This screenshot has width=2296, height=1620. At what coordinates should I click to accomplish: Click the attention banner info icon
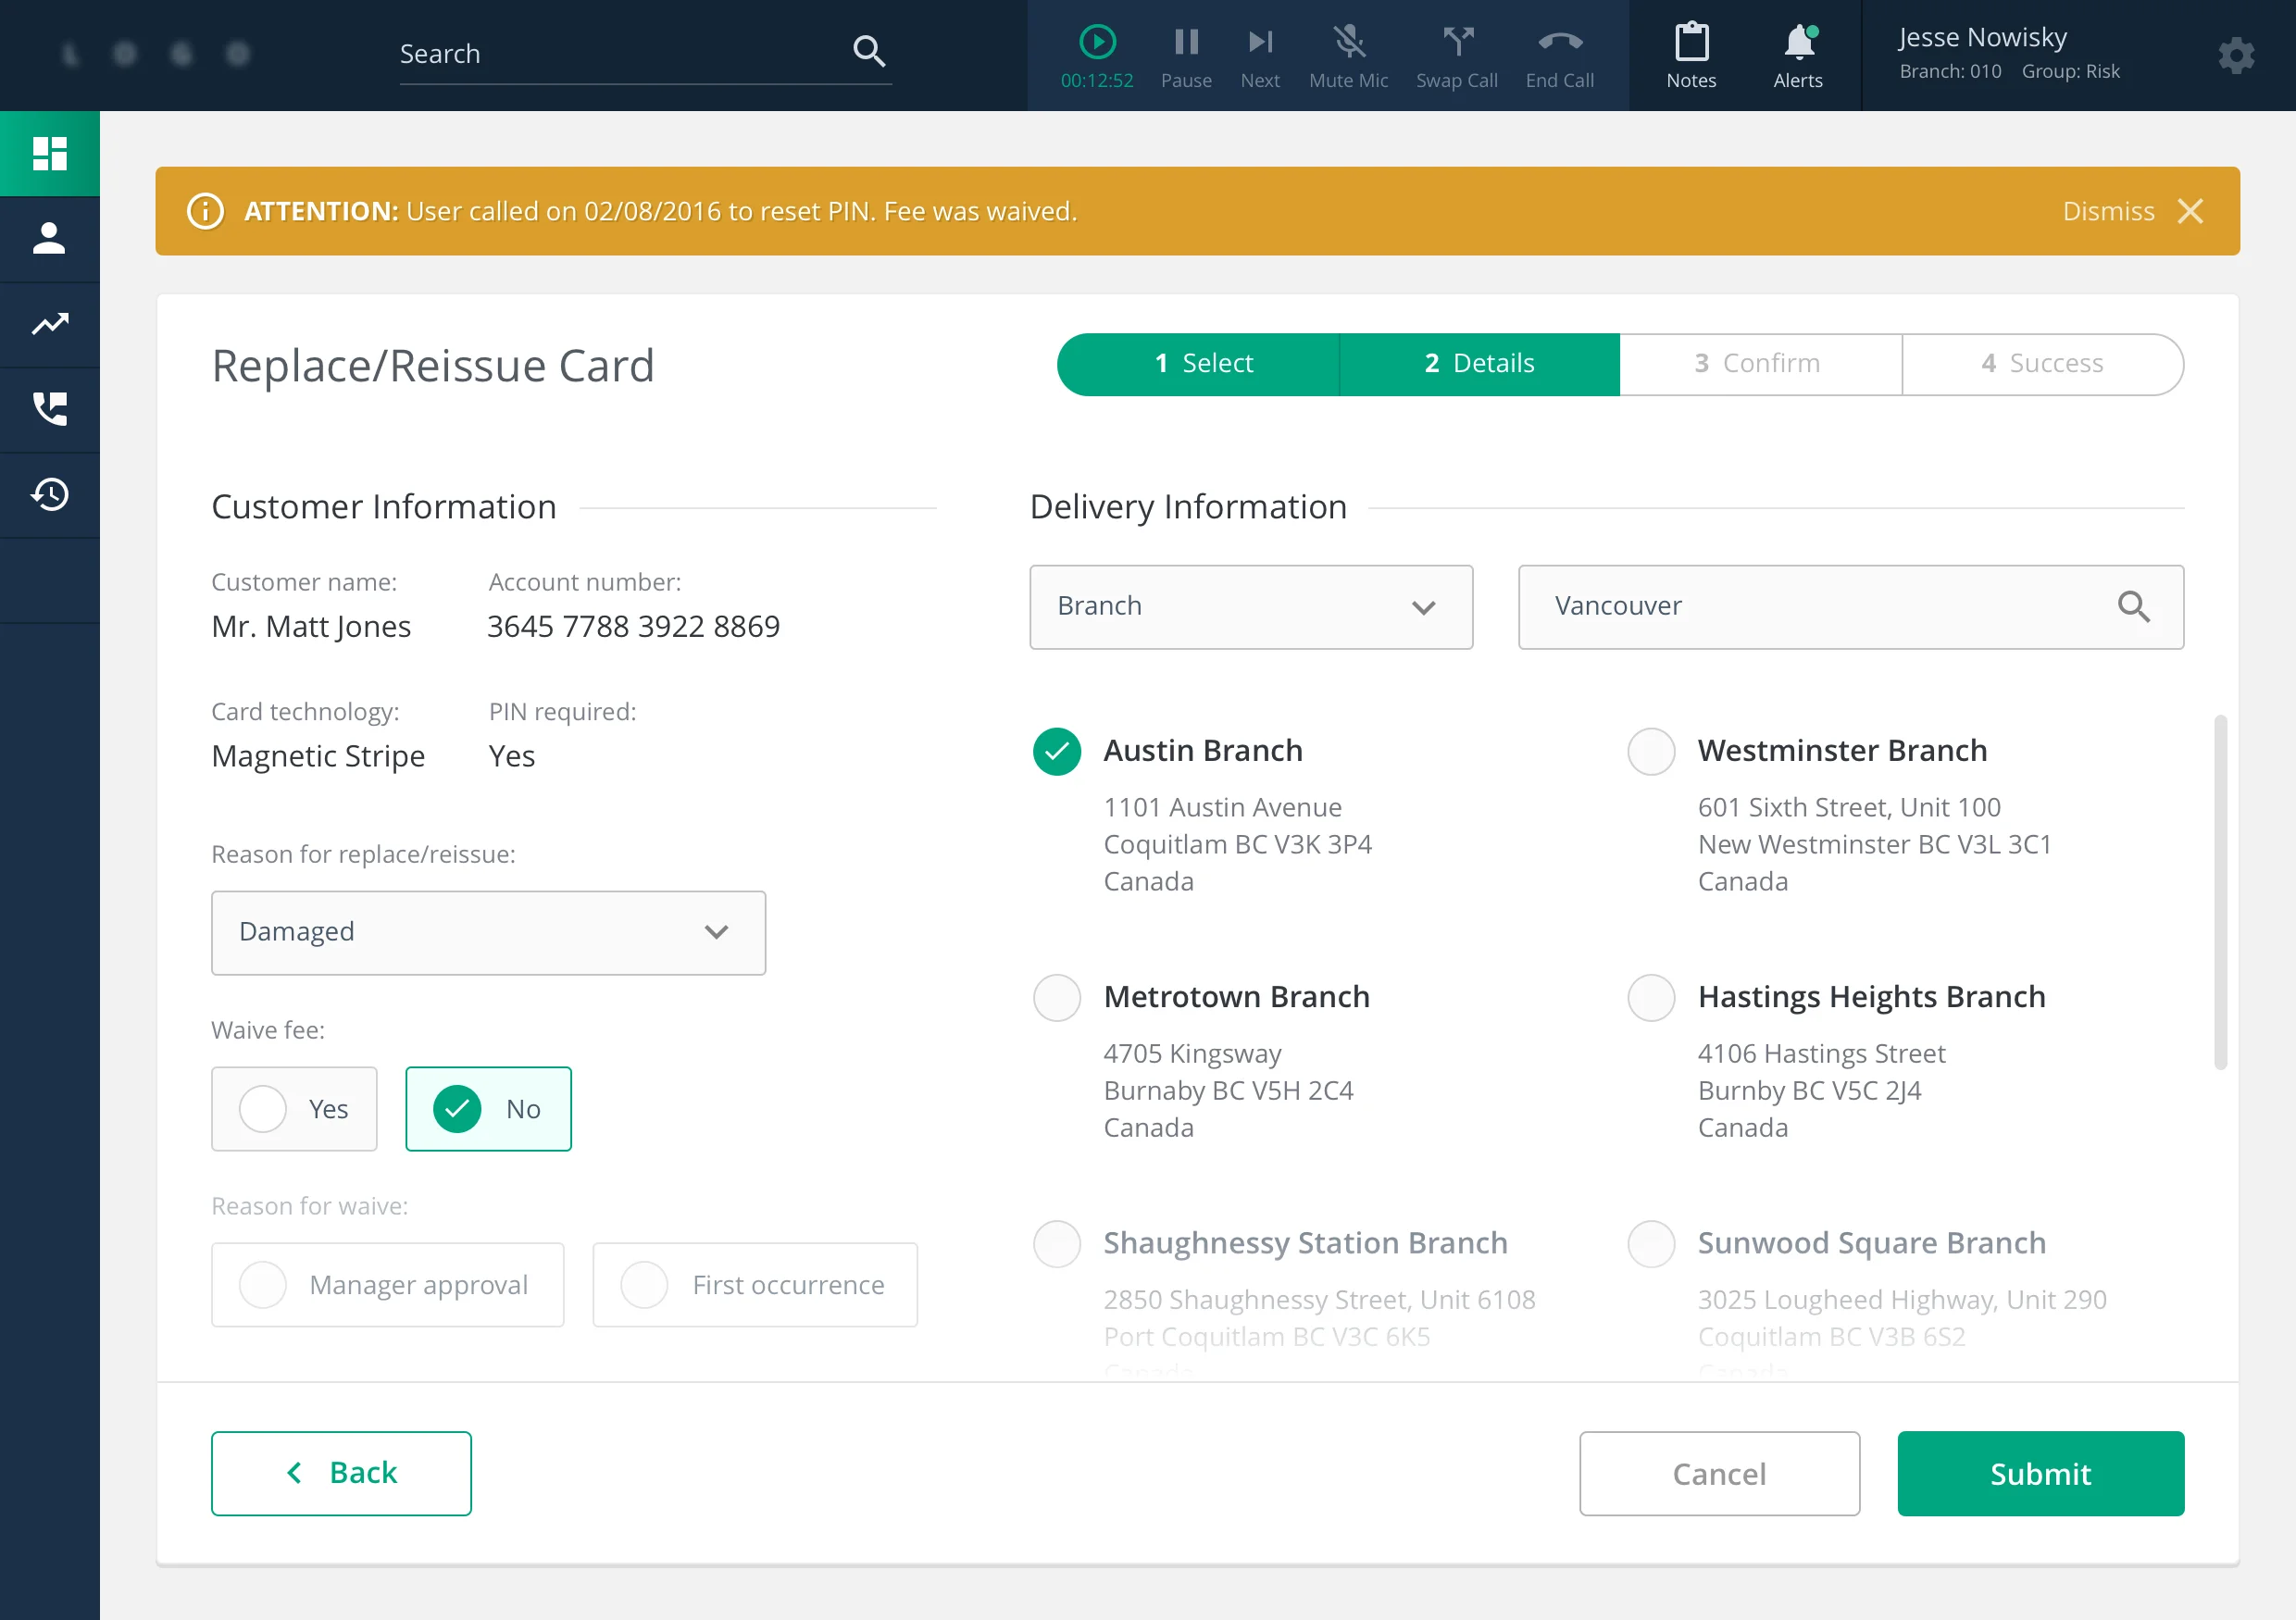click(x=205, y=211)
